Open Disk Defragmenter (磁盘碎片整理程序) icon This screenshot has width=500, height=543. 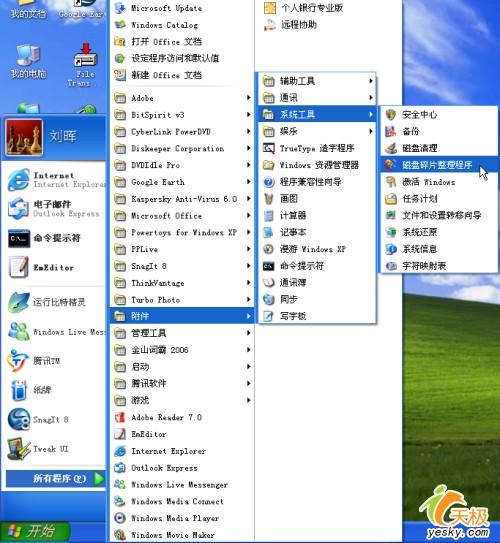click(x=391, y=165)
